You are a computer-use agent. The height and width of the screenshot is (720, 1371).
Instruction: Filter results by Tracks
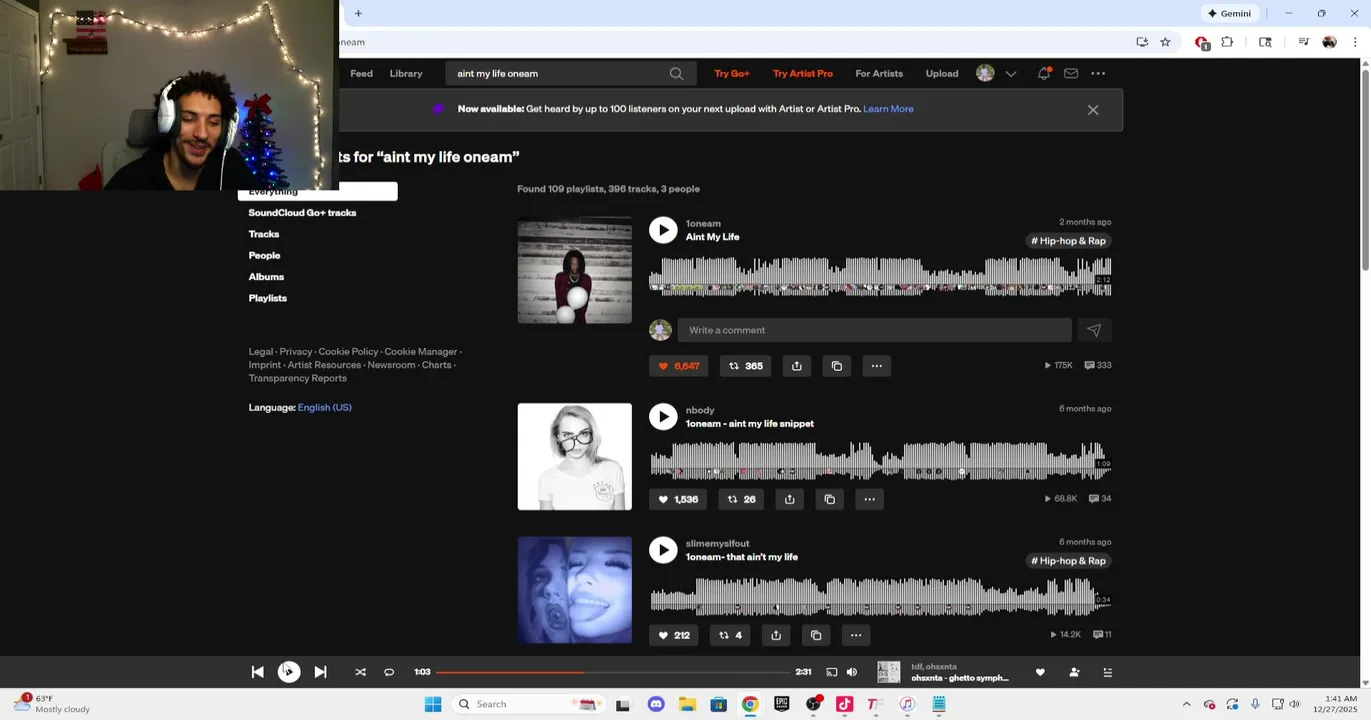point(264,234)
